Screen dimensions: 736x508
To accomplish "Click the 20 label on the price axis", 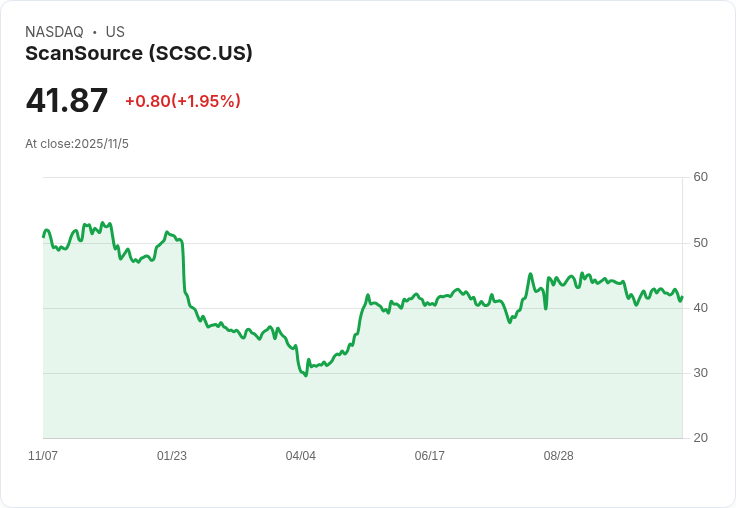I will click(701, 438).
